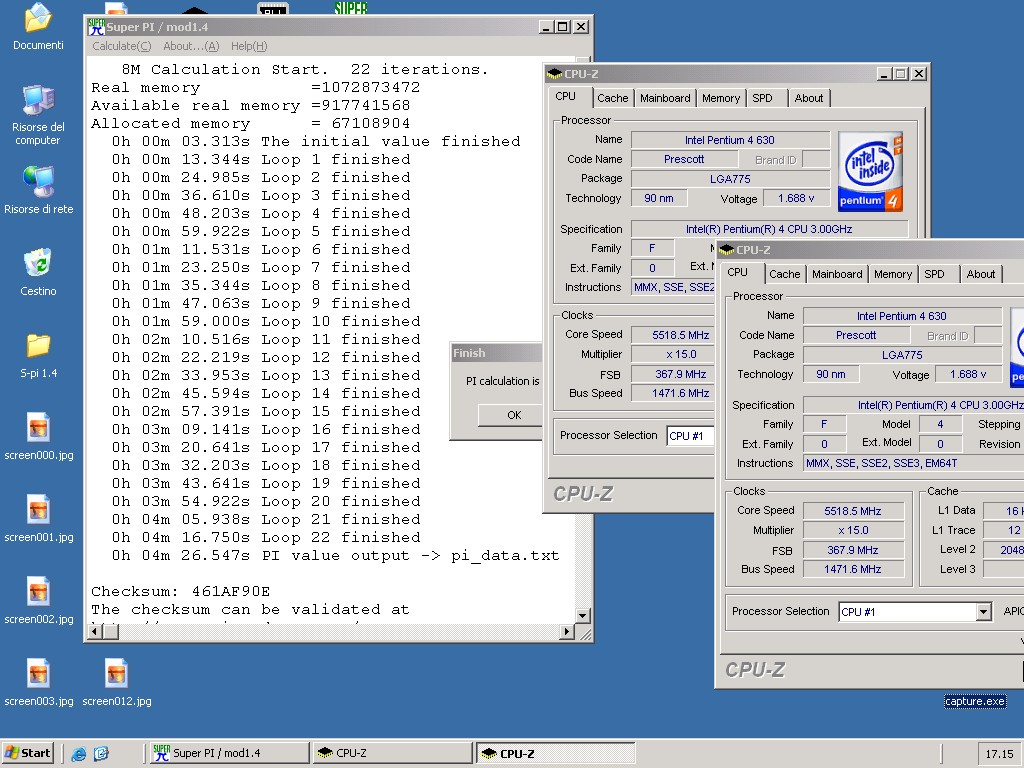Image resolution: width=1024 pixels, height=768 pixels.
Task: Open the Calculate menu in Super PI
Action: coord(121,46)
